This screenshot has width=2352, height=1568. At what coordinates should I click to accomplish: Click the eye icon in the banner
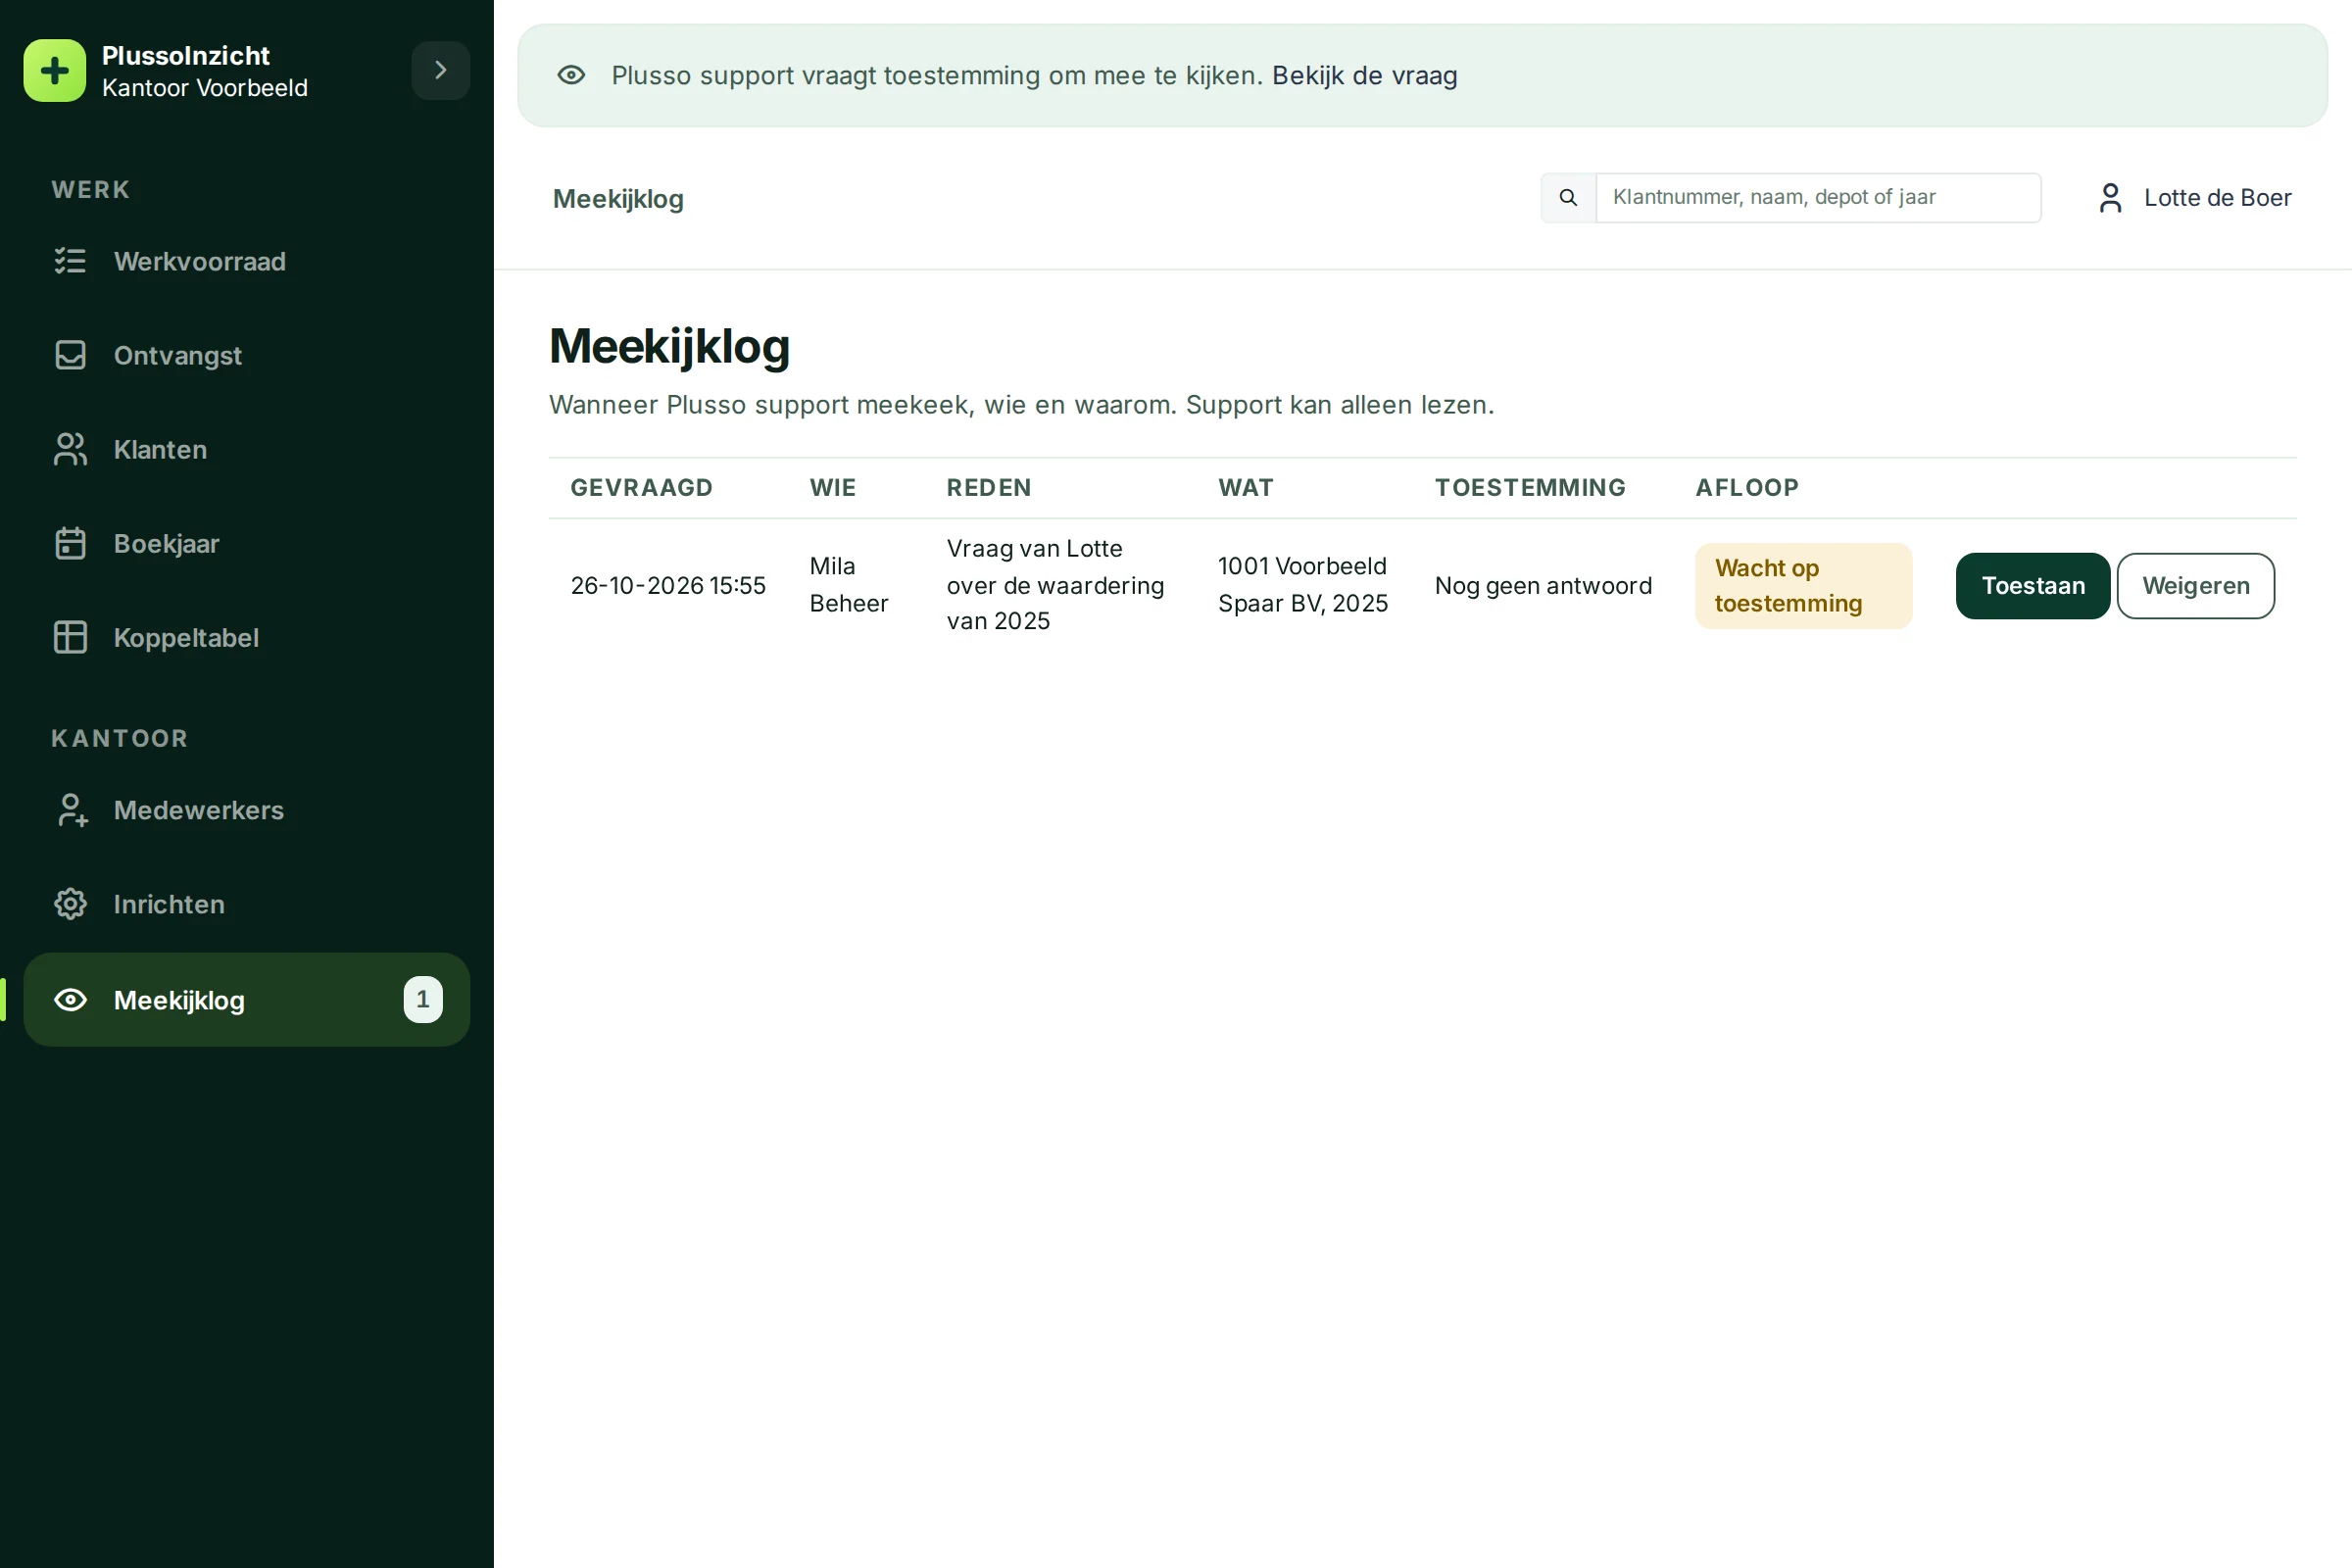tap(571, 75)
